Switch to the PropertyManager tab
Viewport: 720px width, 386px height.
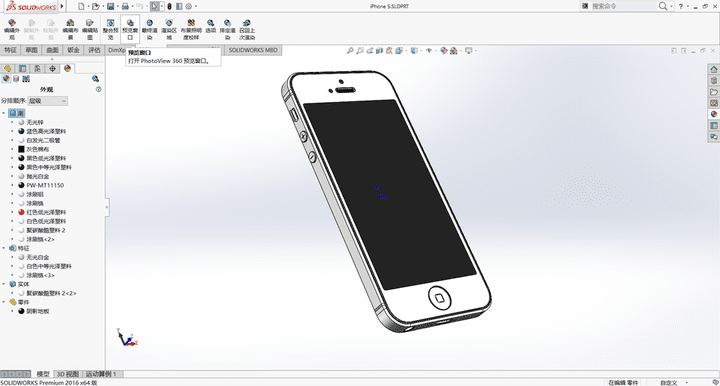tap(22, 68)
